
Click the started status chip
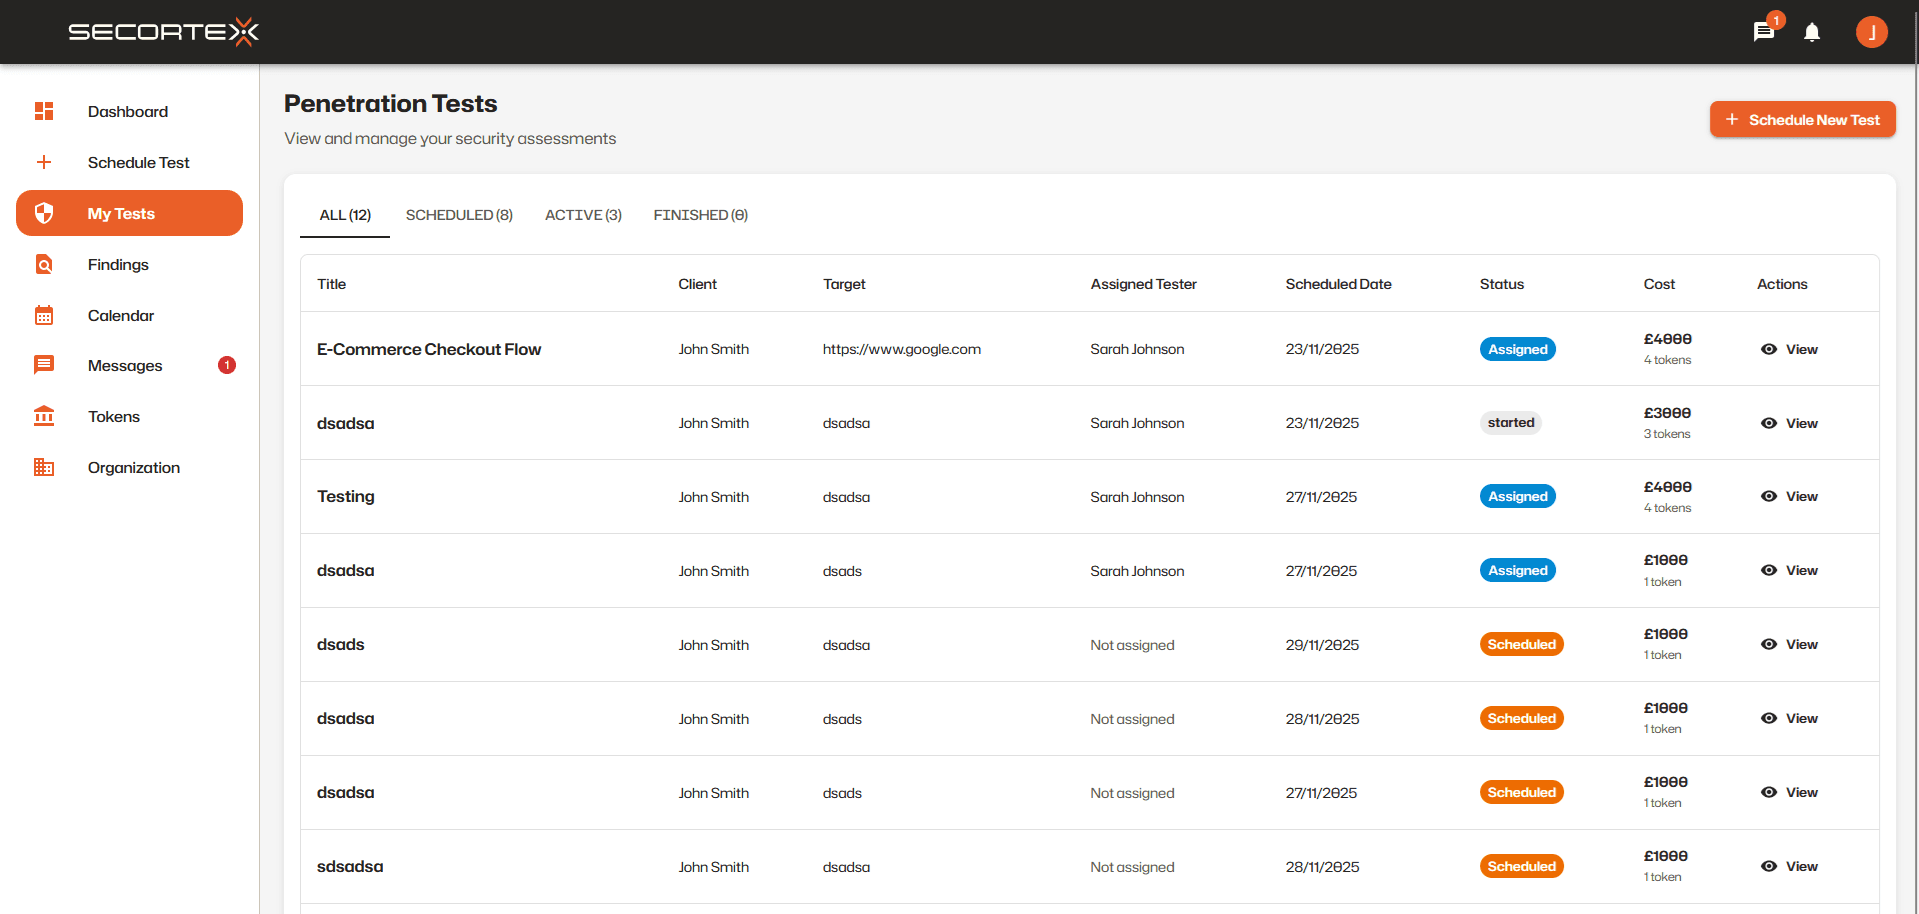pyautogui.click(x=1511, y=423)
